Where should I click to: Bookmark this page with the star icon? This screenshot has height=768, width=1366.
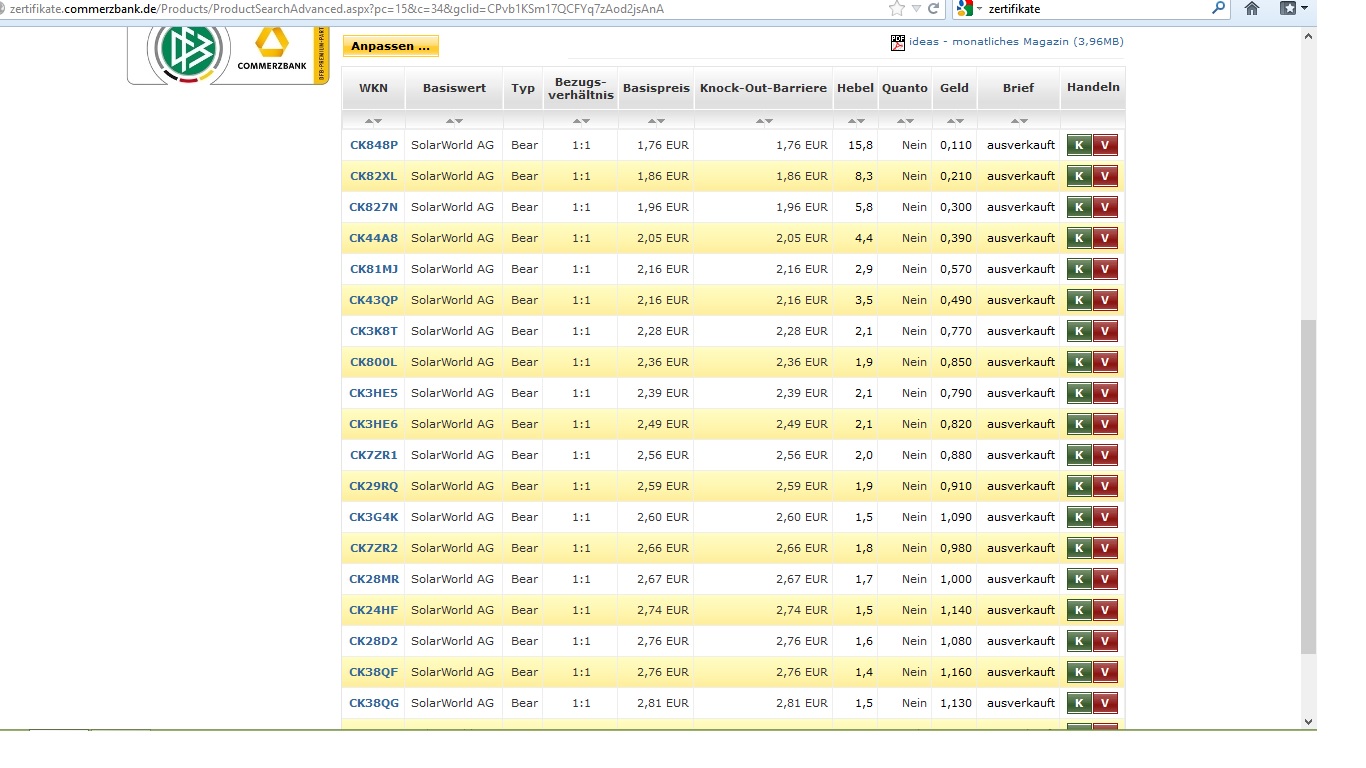coord(896,9)
